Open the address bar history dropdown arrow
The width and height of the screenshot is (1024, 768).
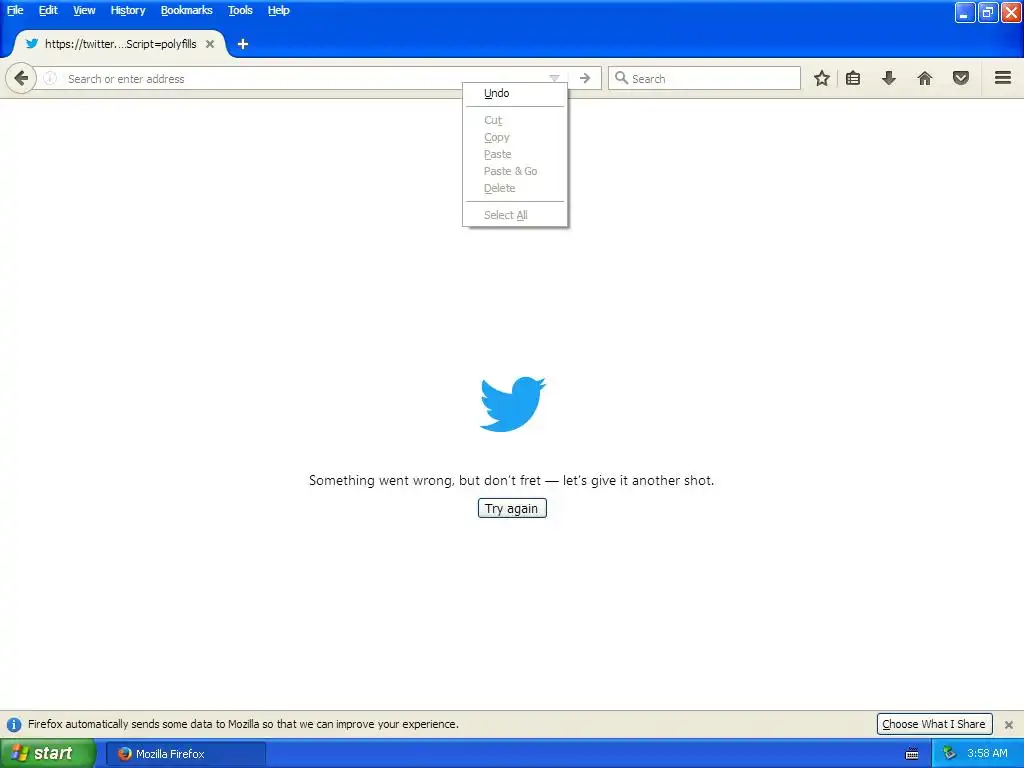click(x=554, y=78)
